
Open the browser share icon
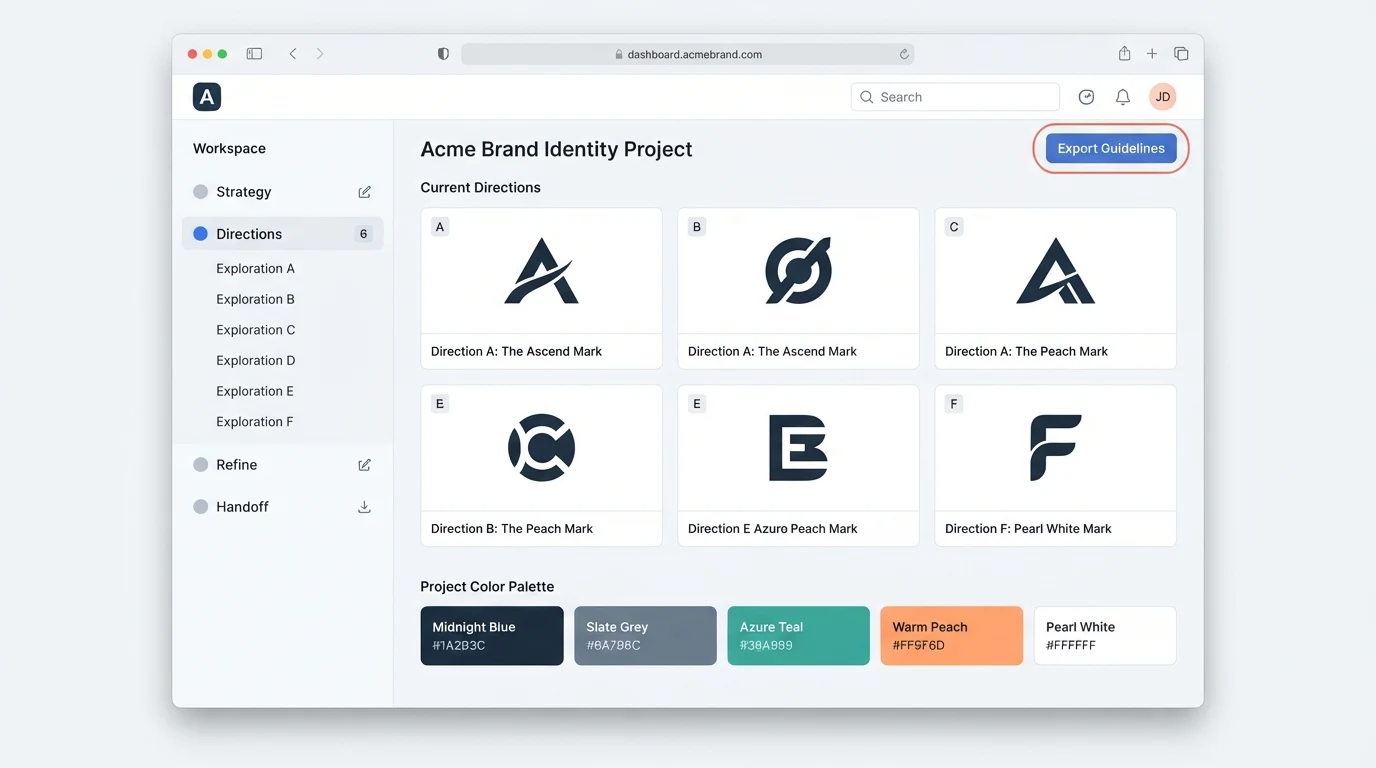[1124, 54]
